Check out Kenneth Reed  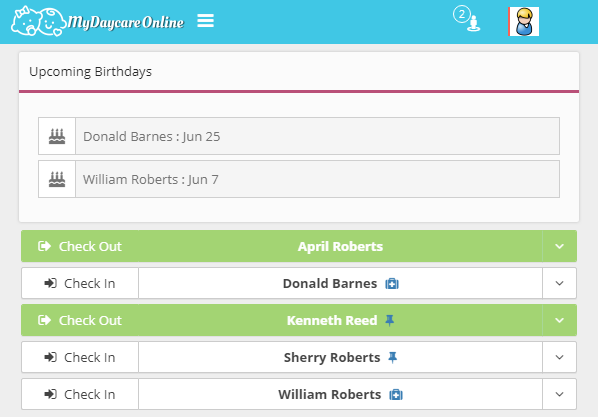(80, 320)
